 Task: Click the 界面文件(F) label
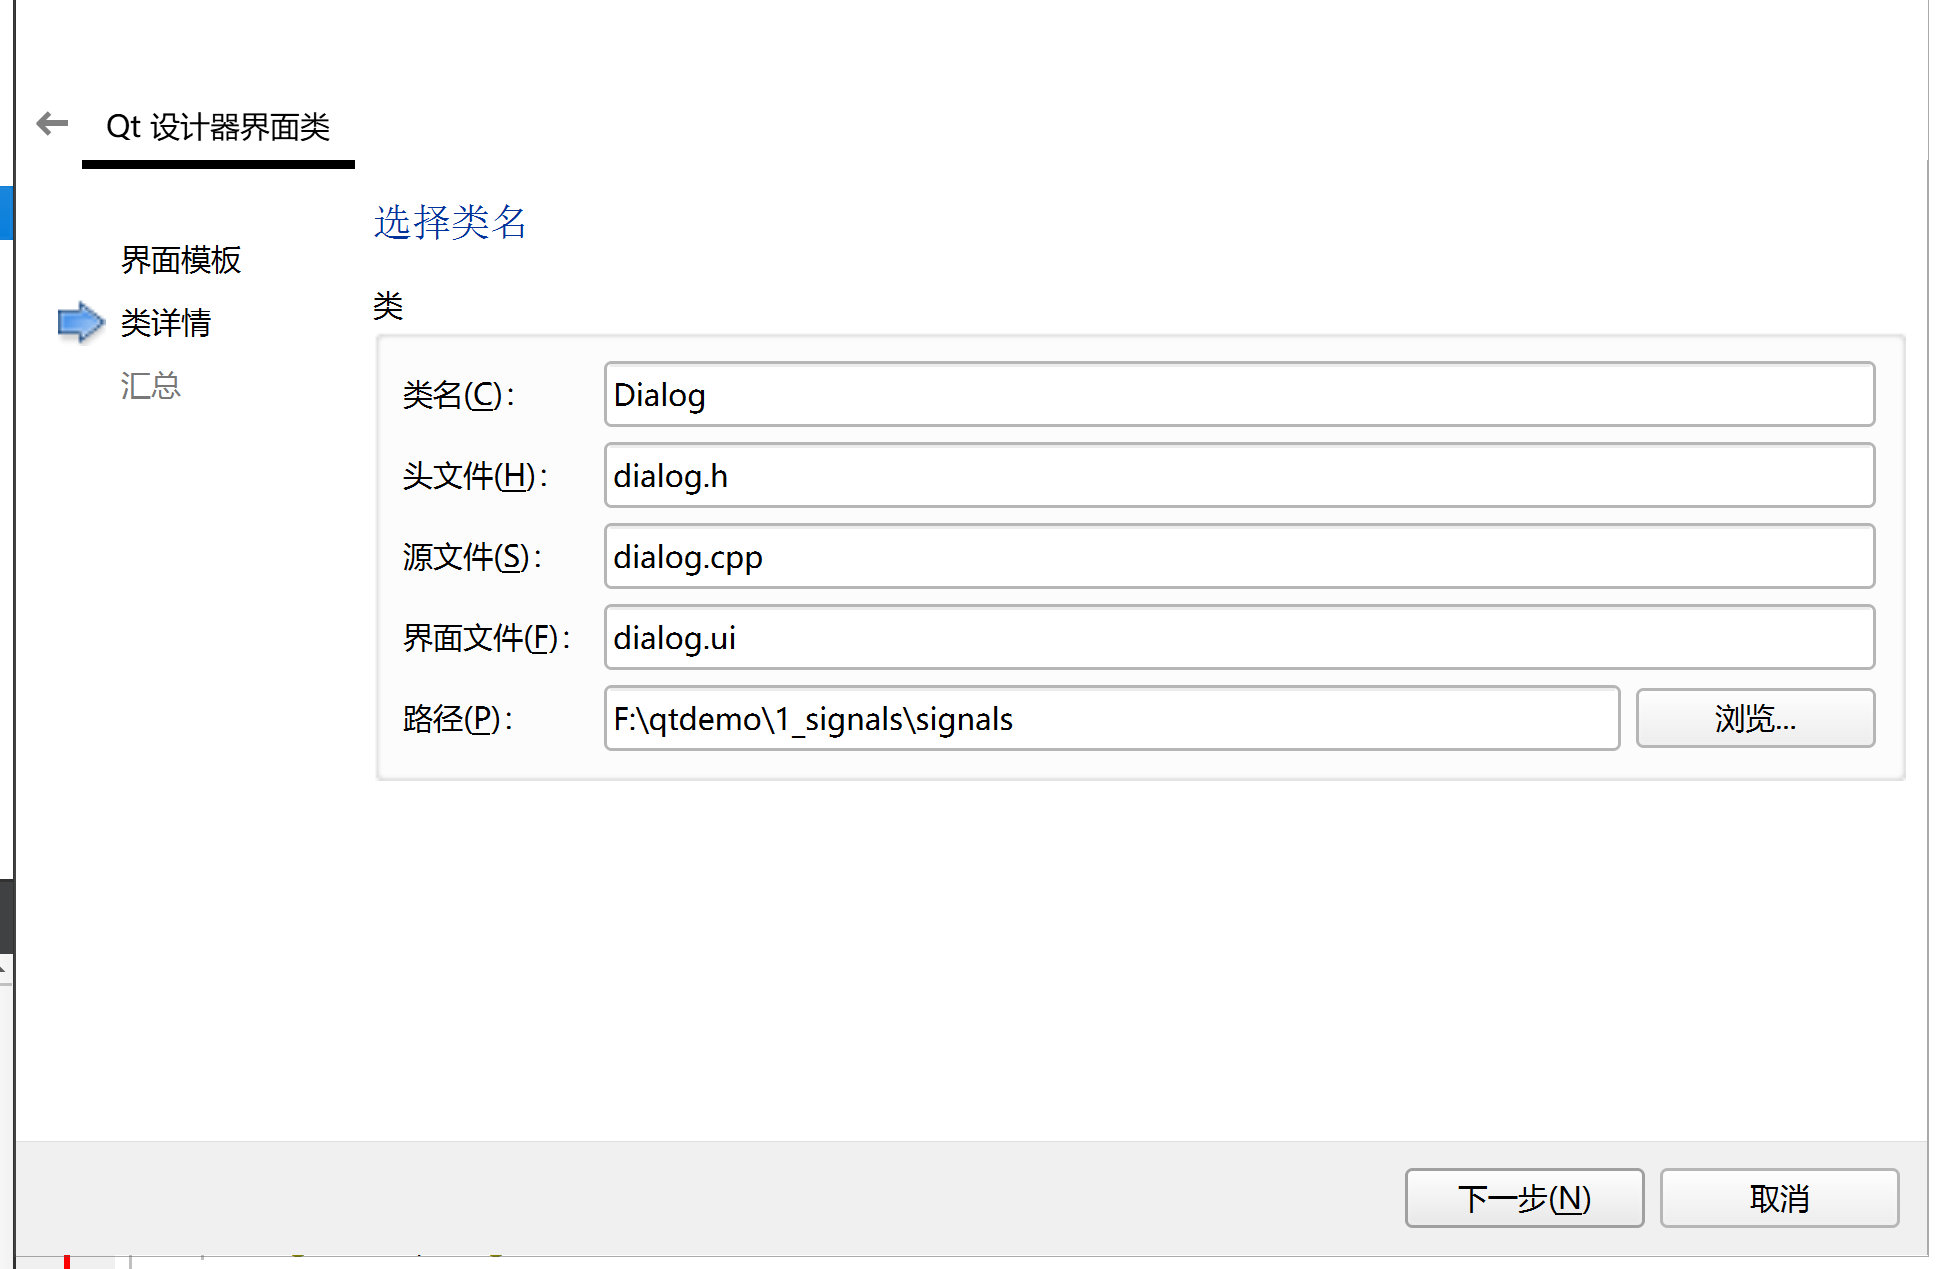click(x=486, y=638)
